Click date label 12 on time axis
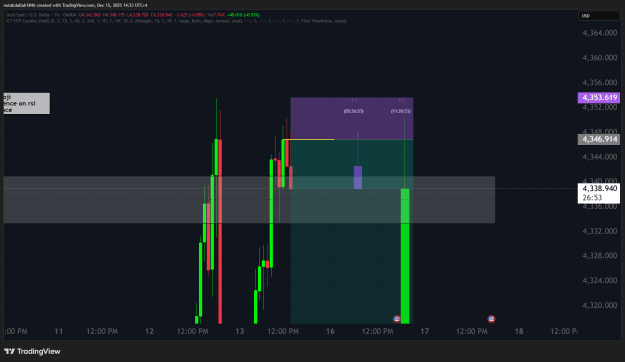The height and width of the screenshot is (362, 625). 149,331
